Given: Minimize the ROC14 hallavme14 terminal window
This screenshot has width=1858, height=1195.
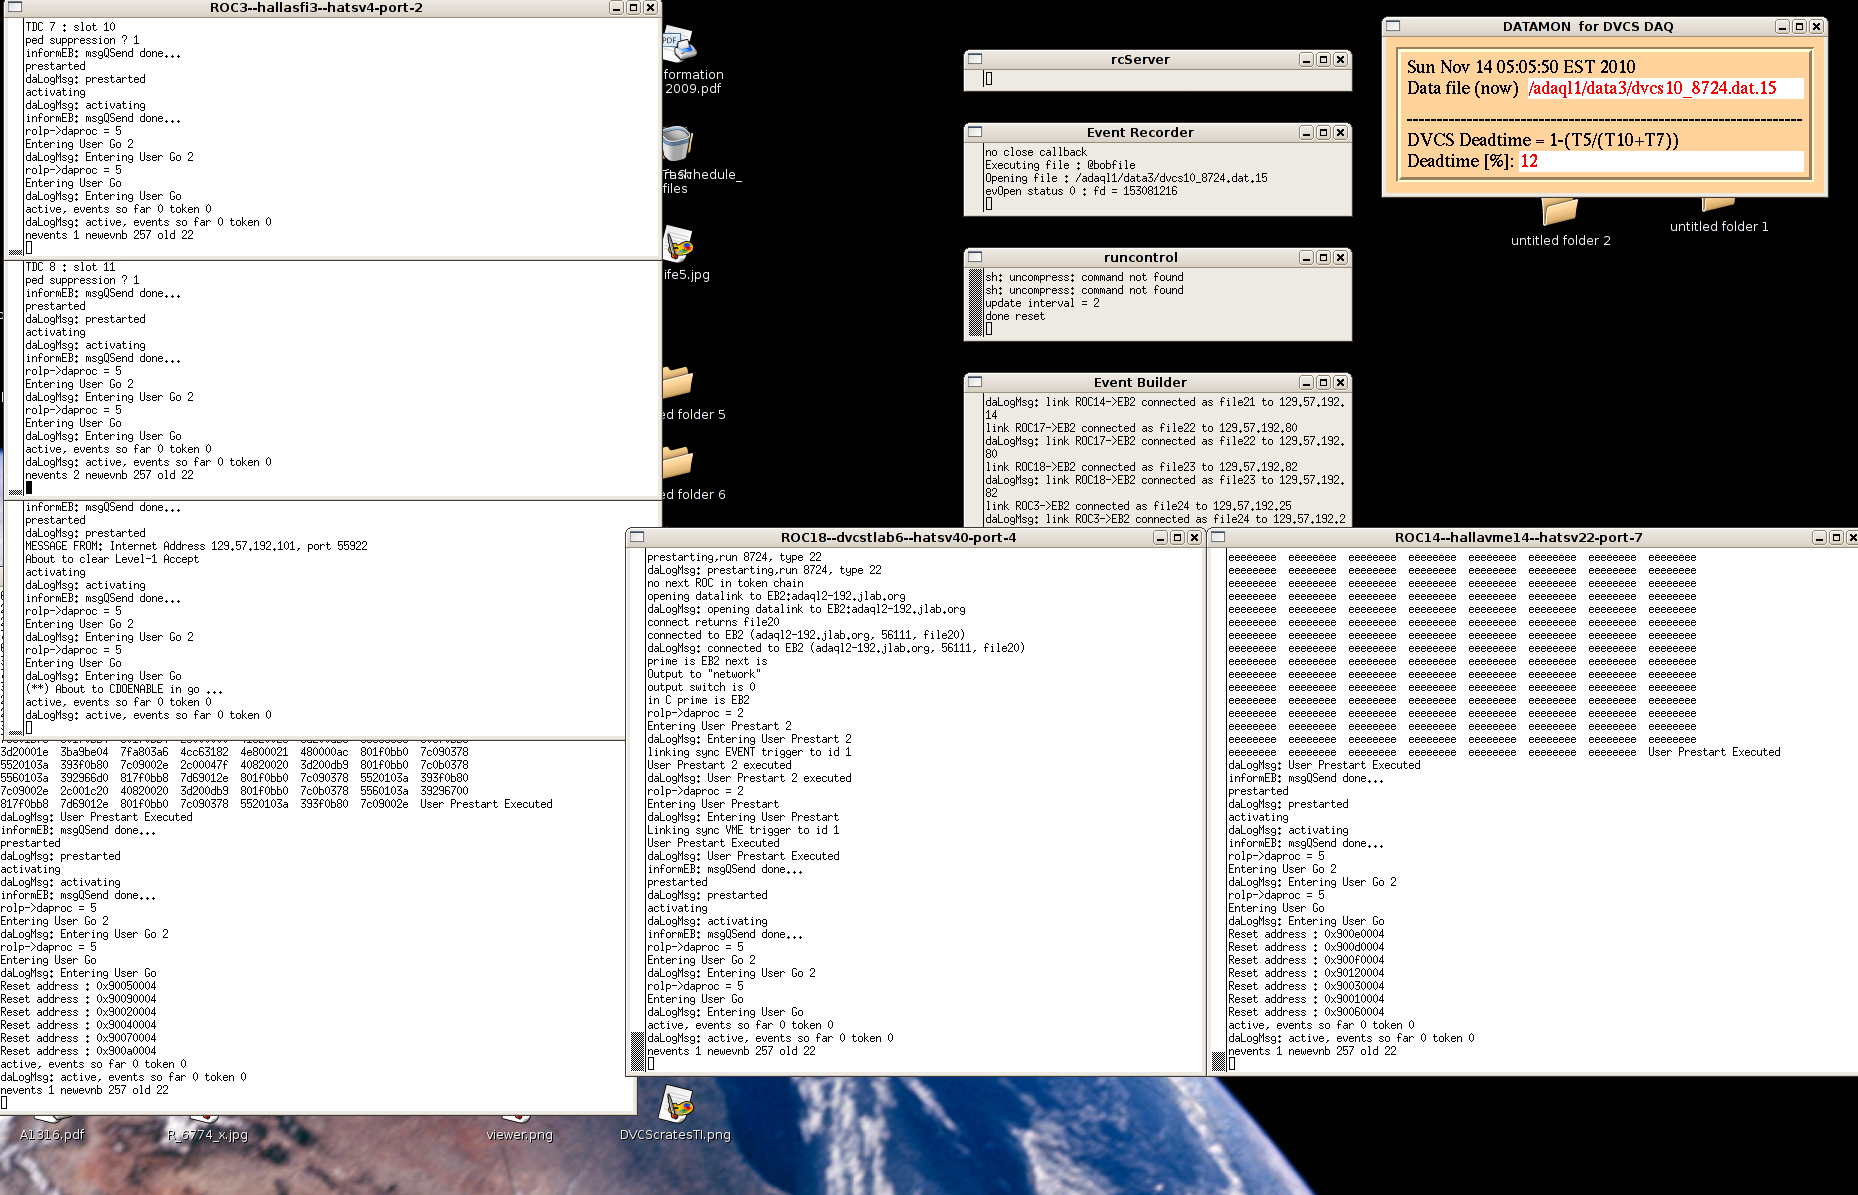Looking at the screenshot, I should coord(1819,537).
